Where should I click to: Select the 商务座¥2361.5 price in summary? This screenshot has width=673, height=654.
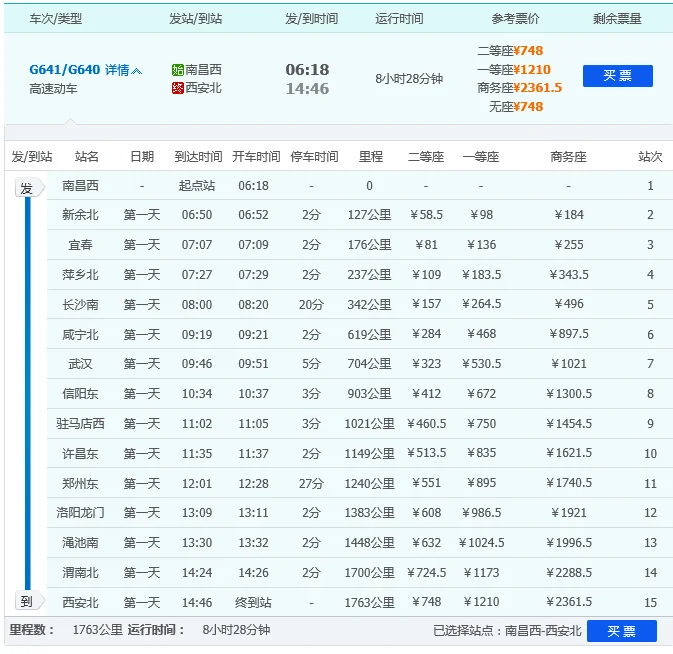pos(519,88)
